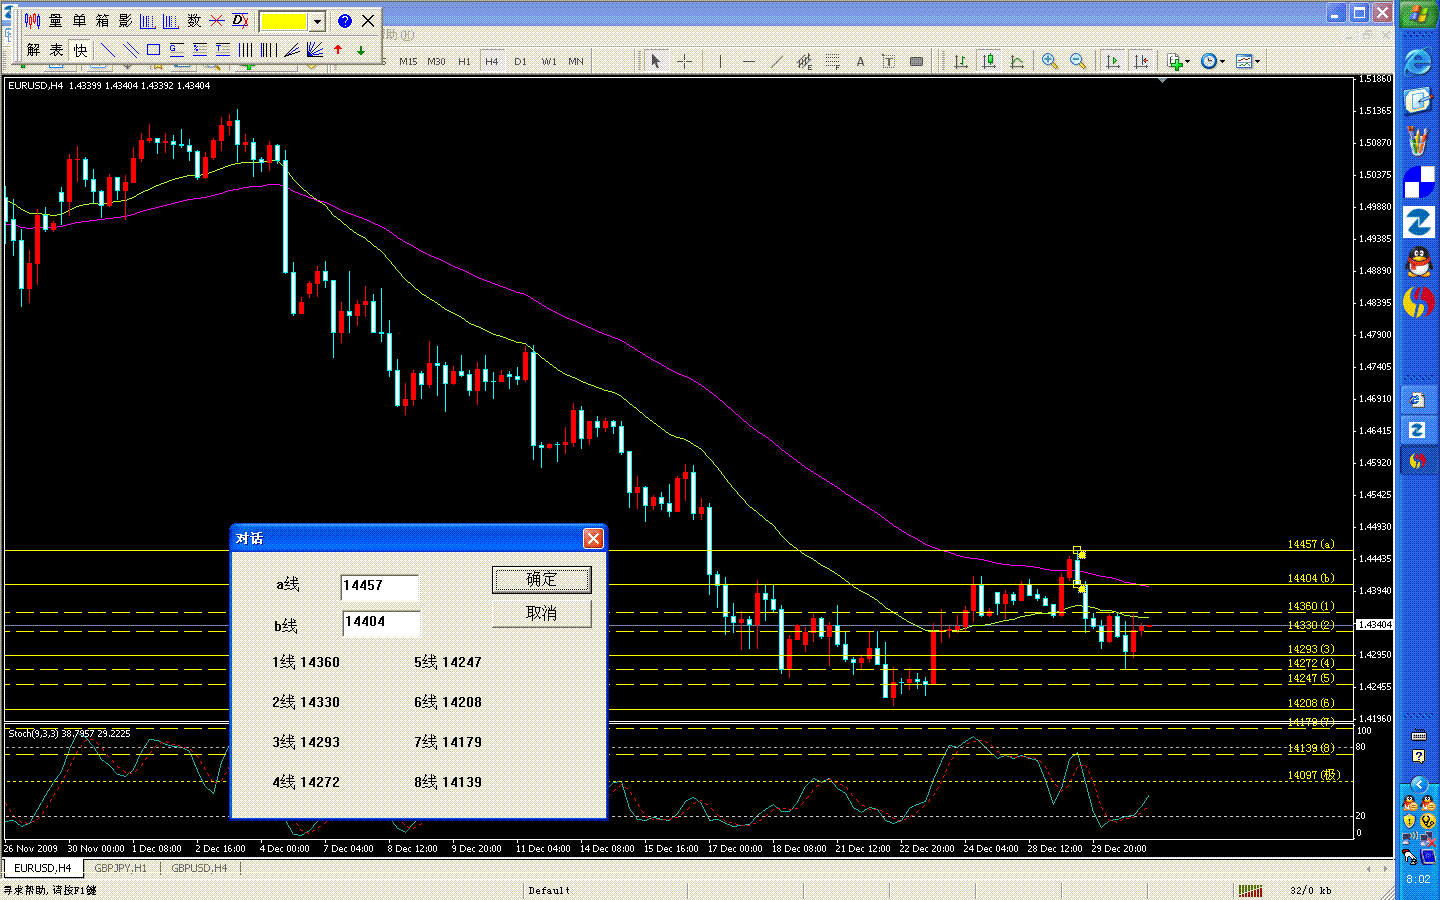Switch chart to M30 timeframe
Image resolution: width=1440 pixels, height=900 pixels.
tap(437, 61)
